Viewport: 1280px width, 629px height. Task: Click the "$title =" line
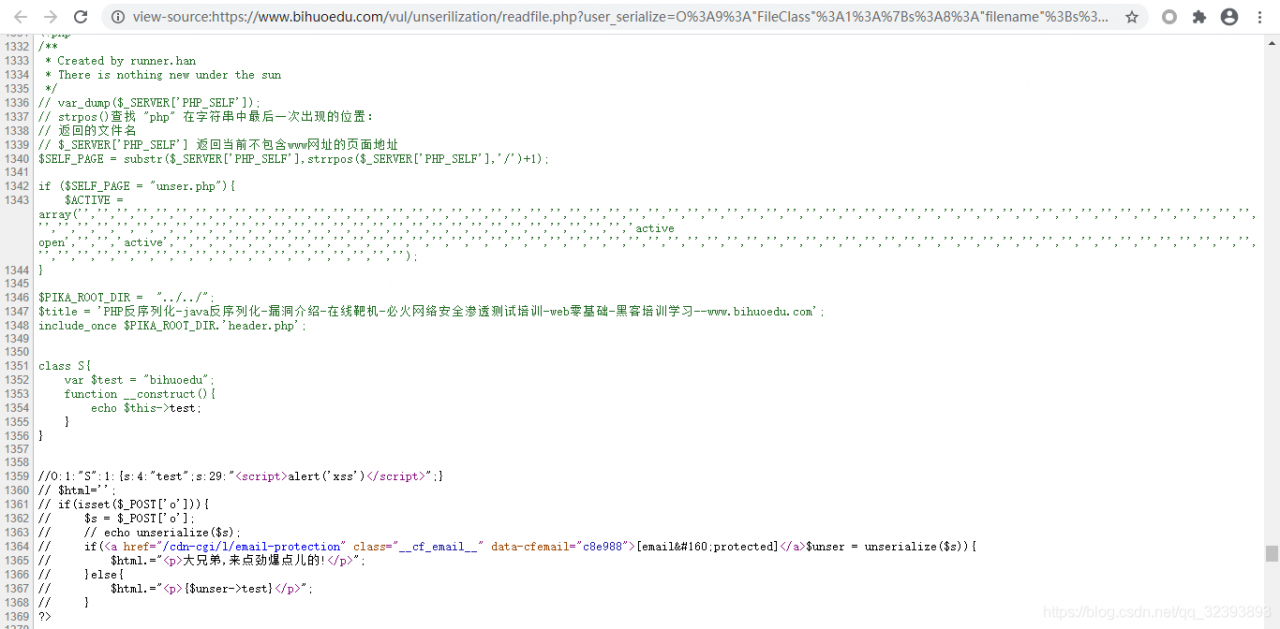point(432,311)
